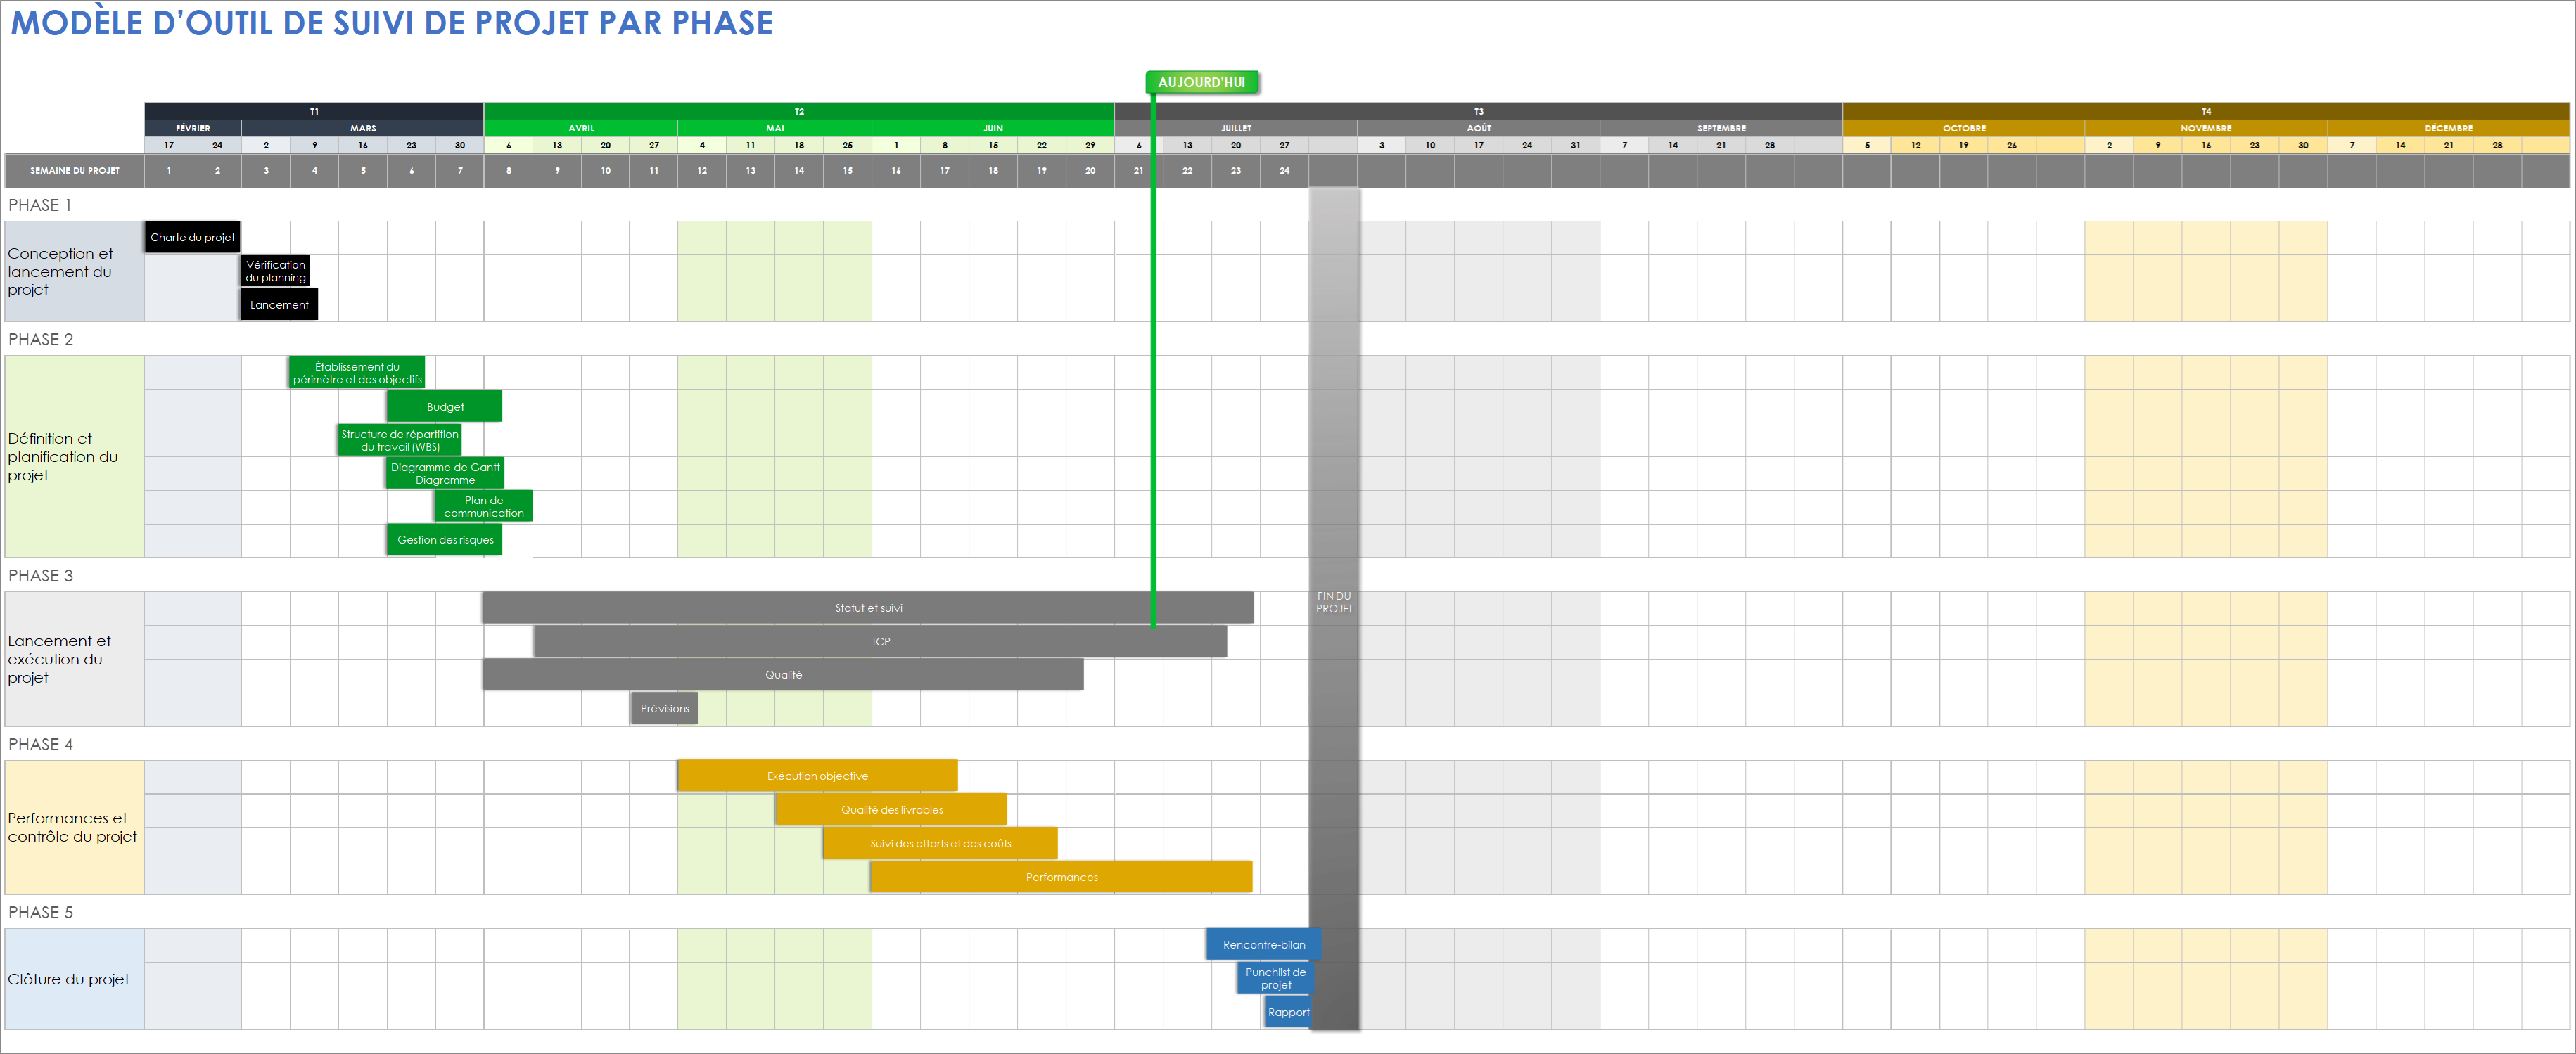Select the Budget task bar
2576x1054 pixels.
[445, 406]
